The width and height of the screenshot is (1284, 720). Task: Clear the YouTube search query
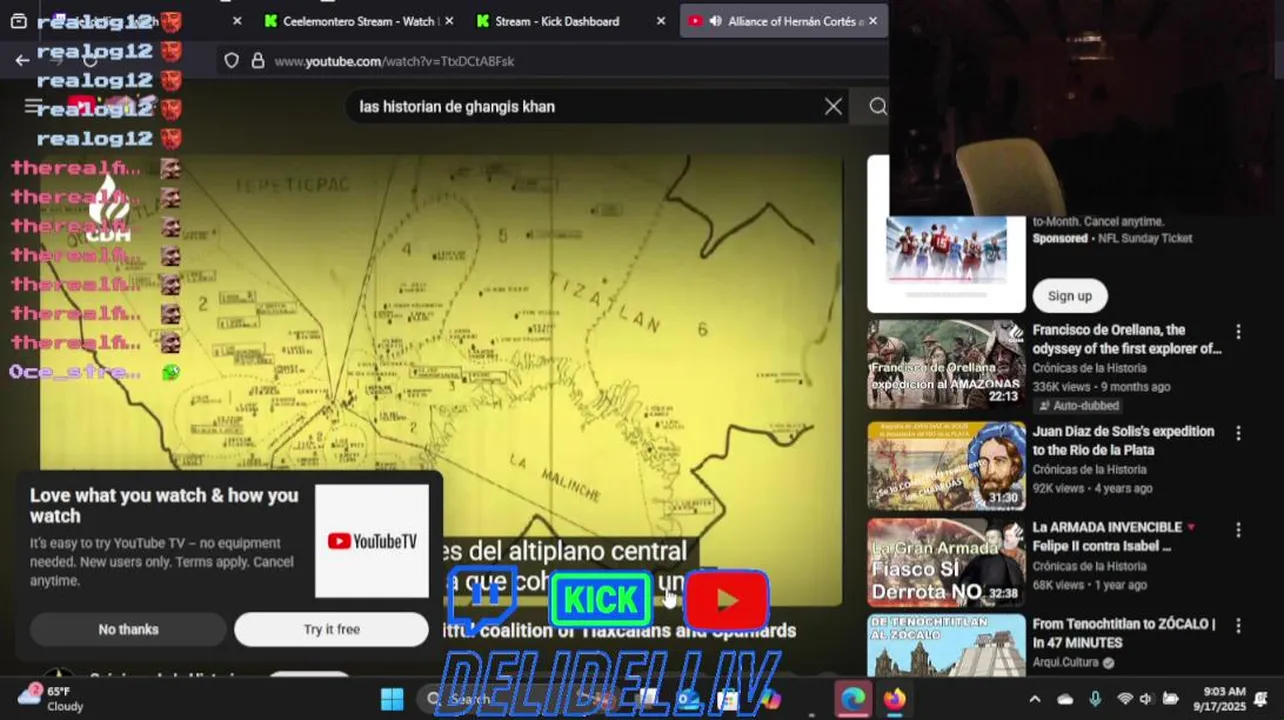(833, 107)
